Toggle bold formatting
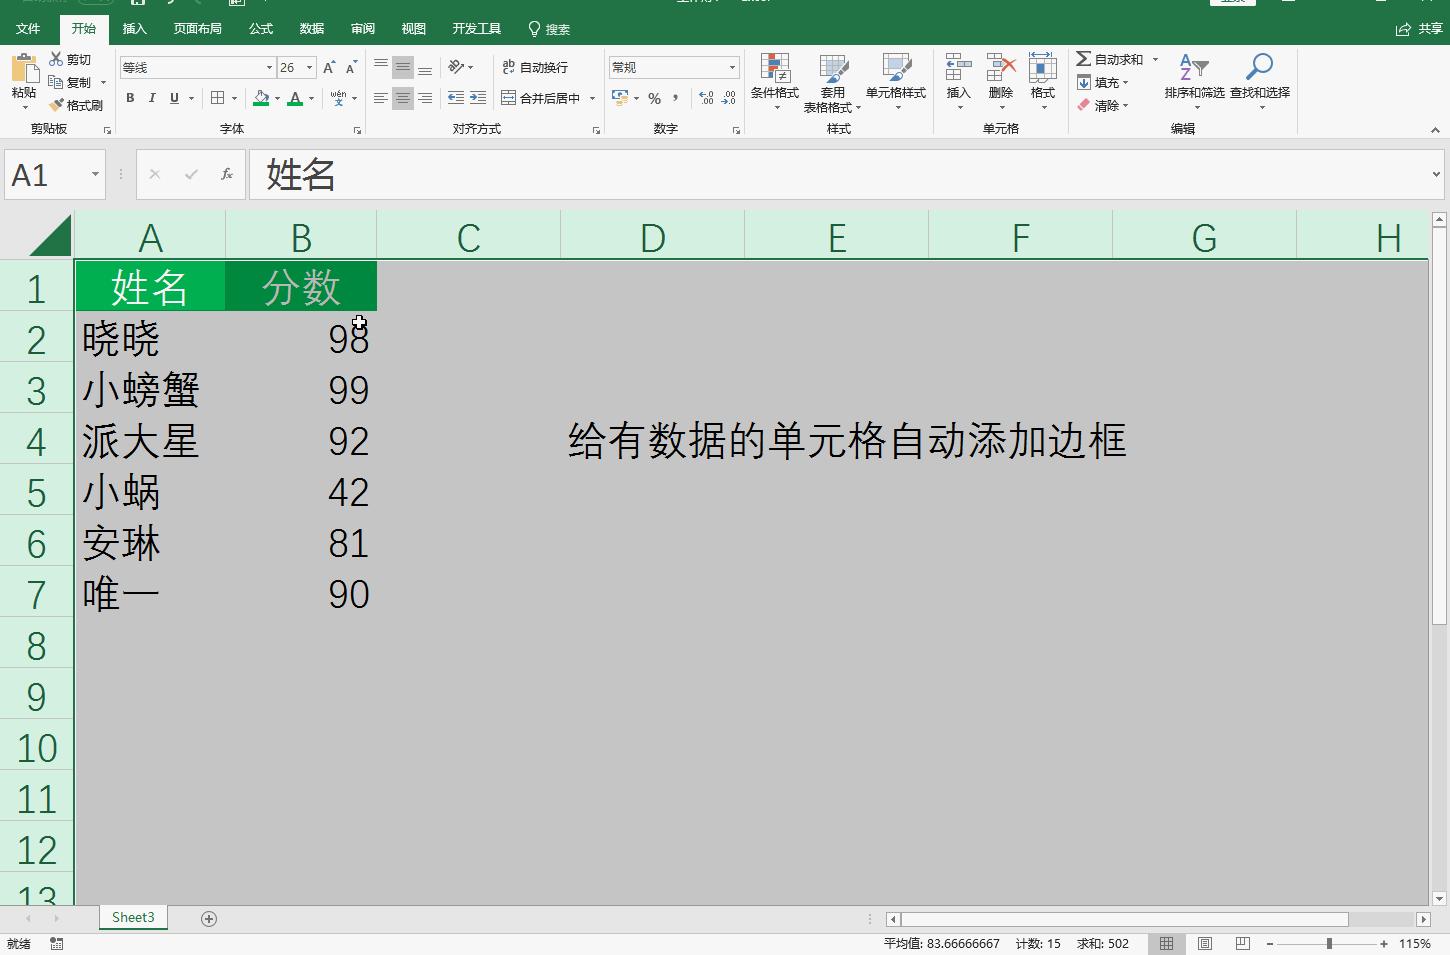The image size is (1450, 955). click(x=129, y=98)
